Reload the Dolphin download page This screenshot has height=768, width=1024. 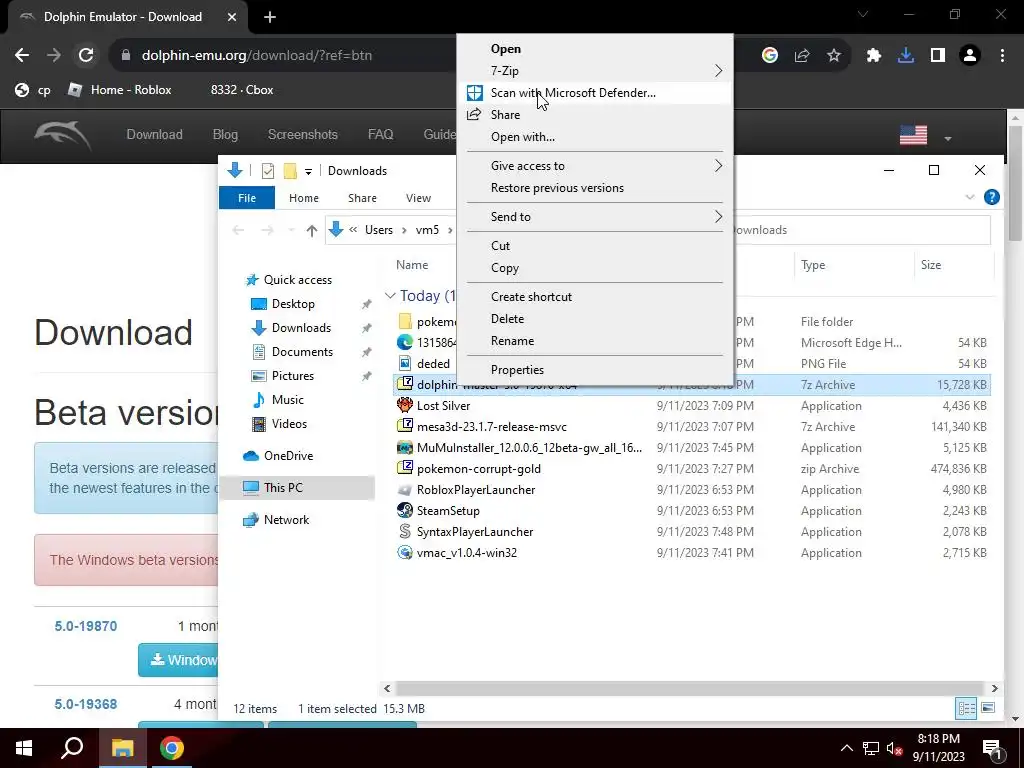(x=86, y=56)
